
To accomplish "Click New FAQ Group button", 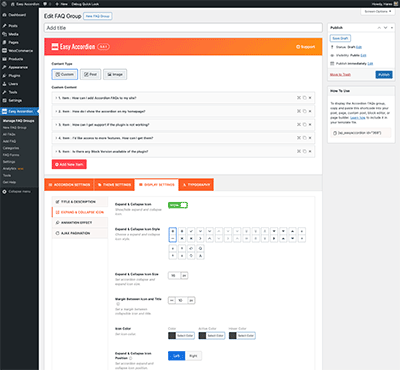I will (98, 16).
